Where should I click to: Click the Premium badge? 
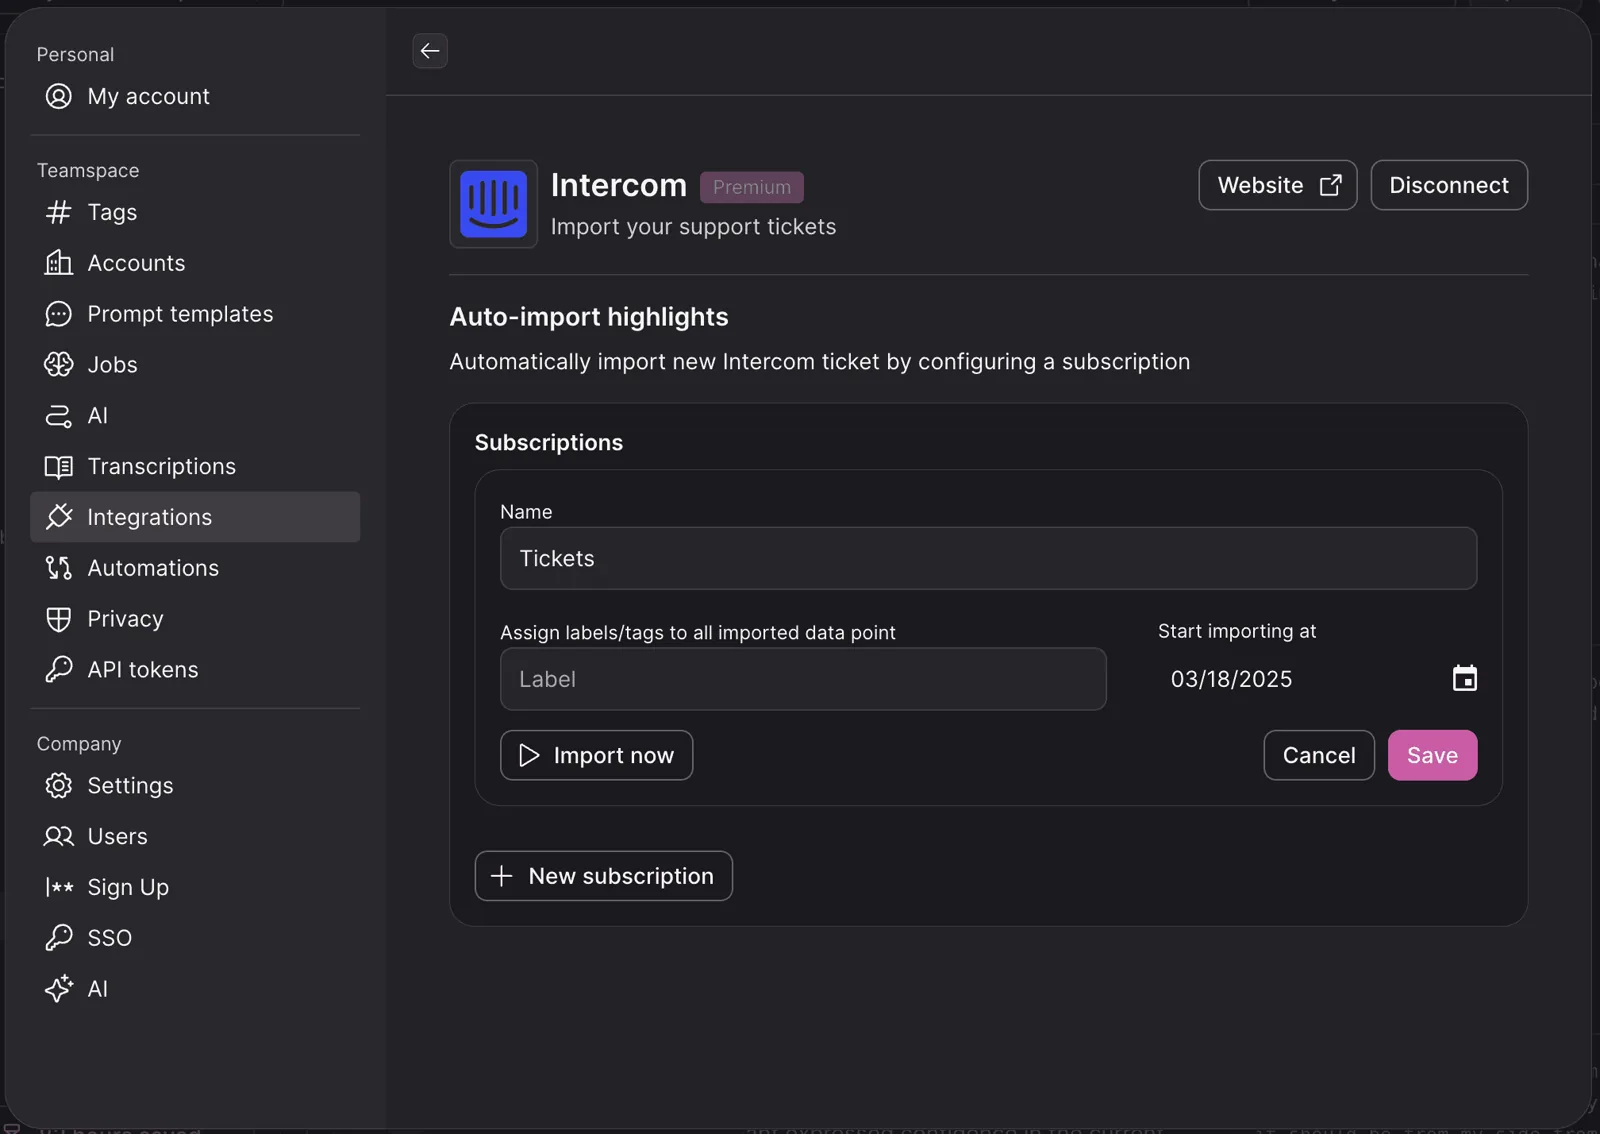752,187
